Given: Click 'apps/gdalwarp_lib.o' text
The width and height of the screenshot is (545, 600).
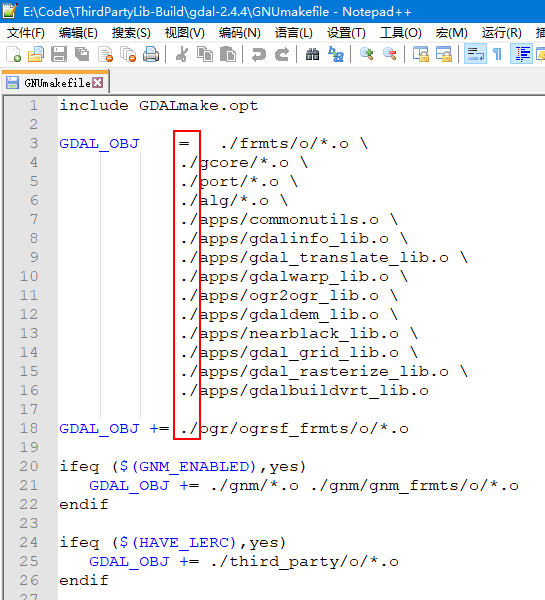Looking at the screenshot, I should 294,276.
